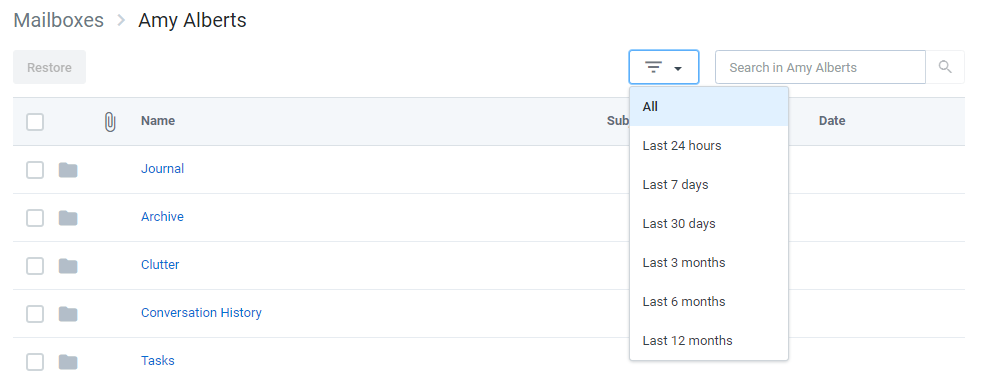Viewport: 987px width, 385px height.
Task: Tick the Clutter folder checkbox
Action: [x=35, y=266]
